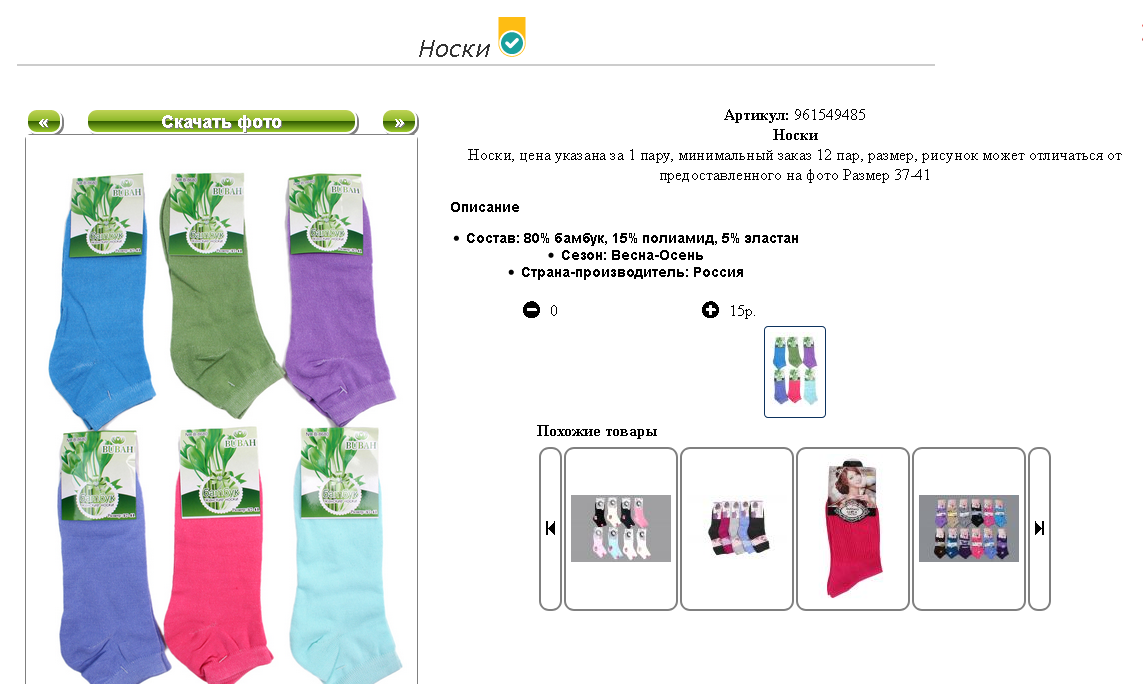The height and width of the screenshot is (684, 1143).
Task: Jump to last similar product arrow
Action: (x=1039, y=529)
